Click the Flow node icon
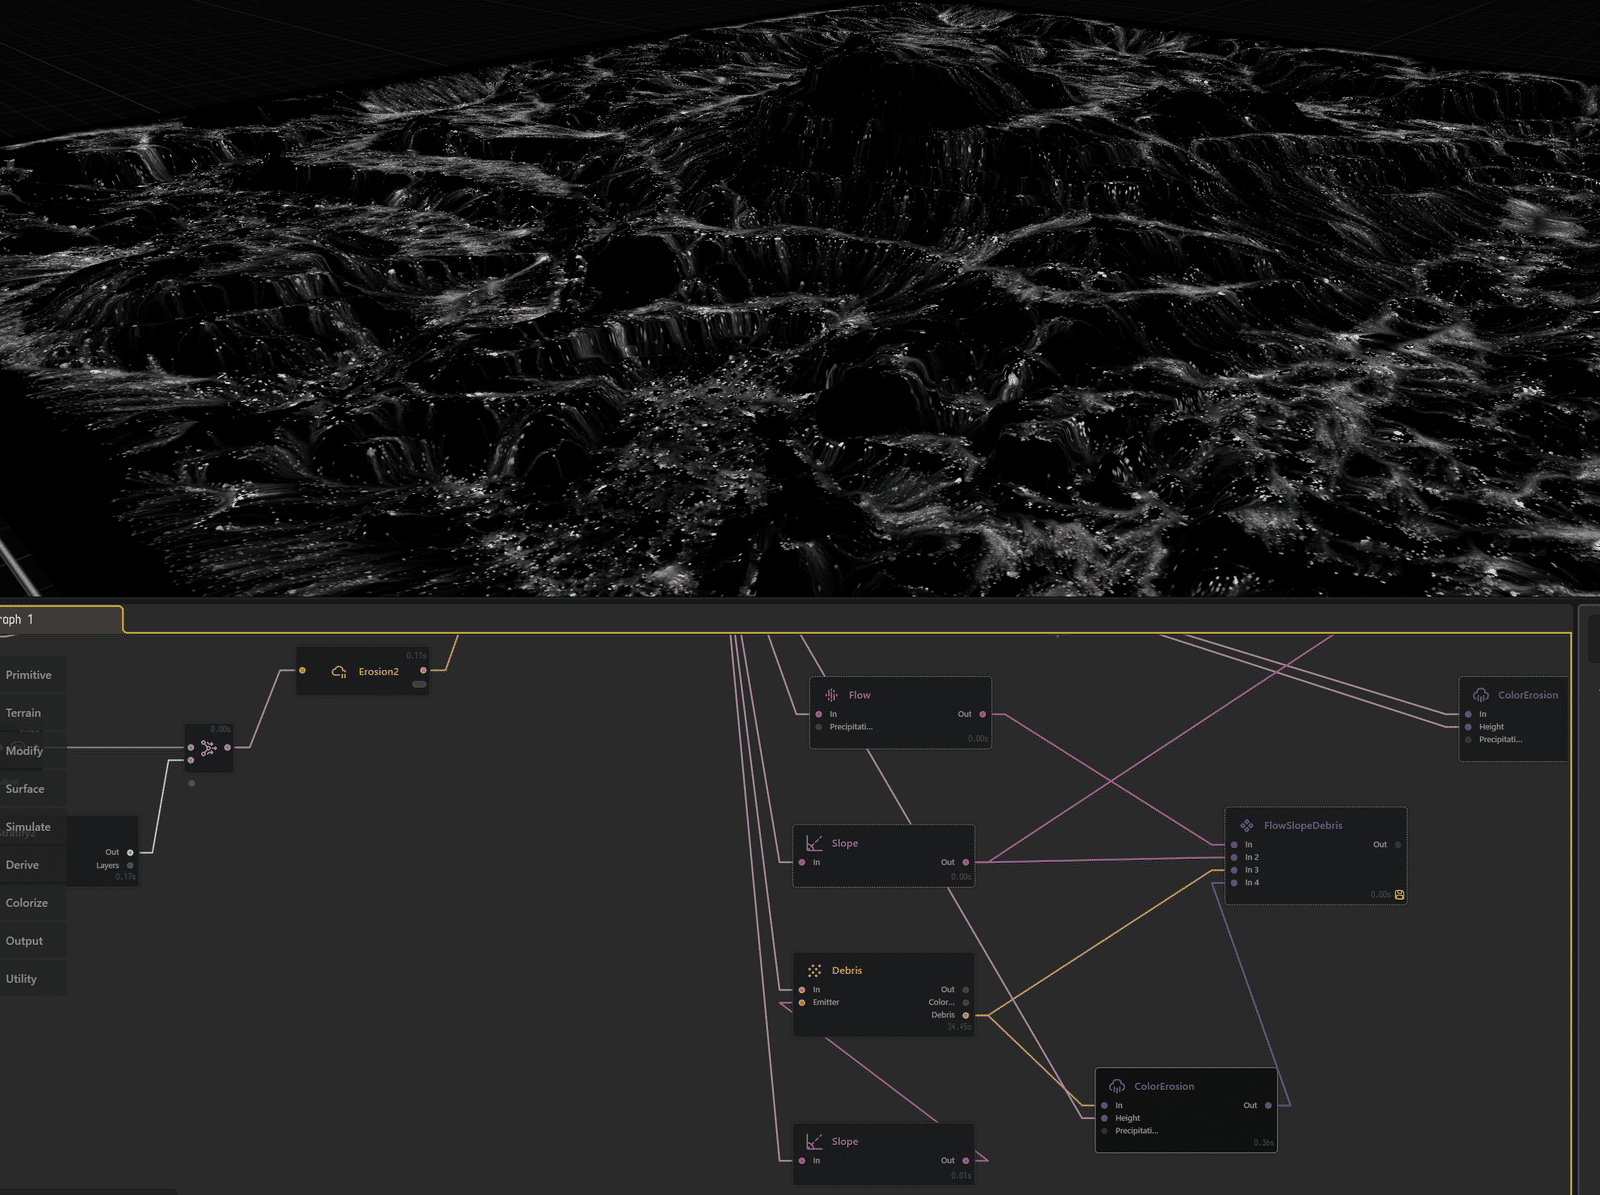Viewport: 1600px width, 1195px height. [831, 695]
